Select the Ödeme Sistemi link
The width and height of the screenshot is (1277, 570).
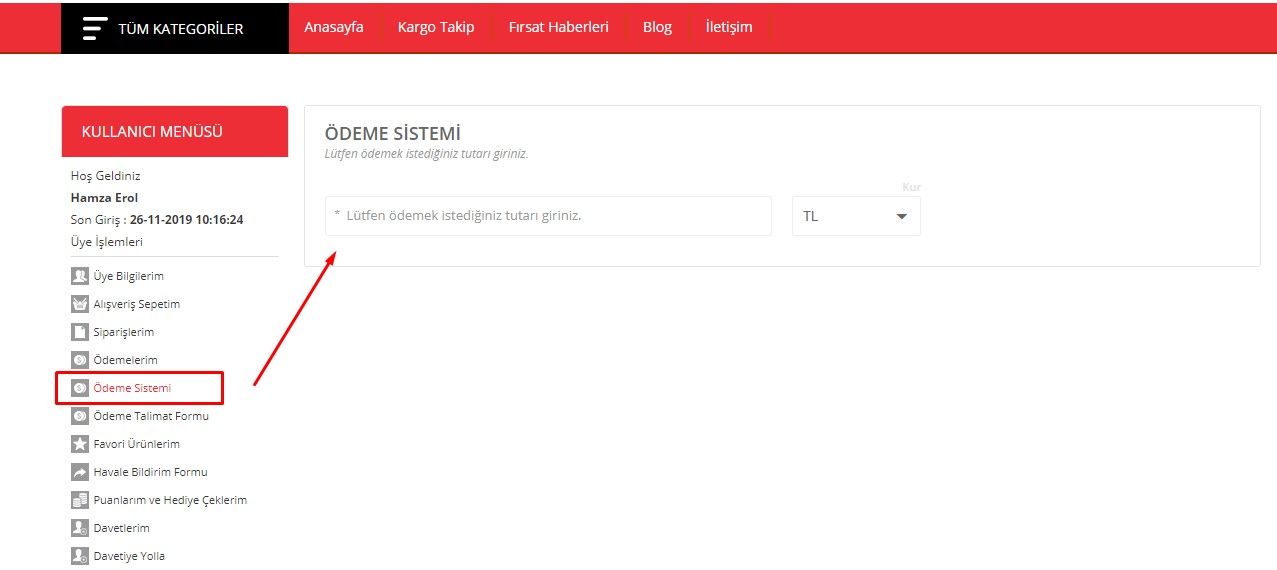coord(133,388)
